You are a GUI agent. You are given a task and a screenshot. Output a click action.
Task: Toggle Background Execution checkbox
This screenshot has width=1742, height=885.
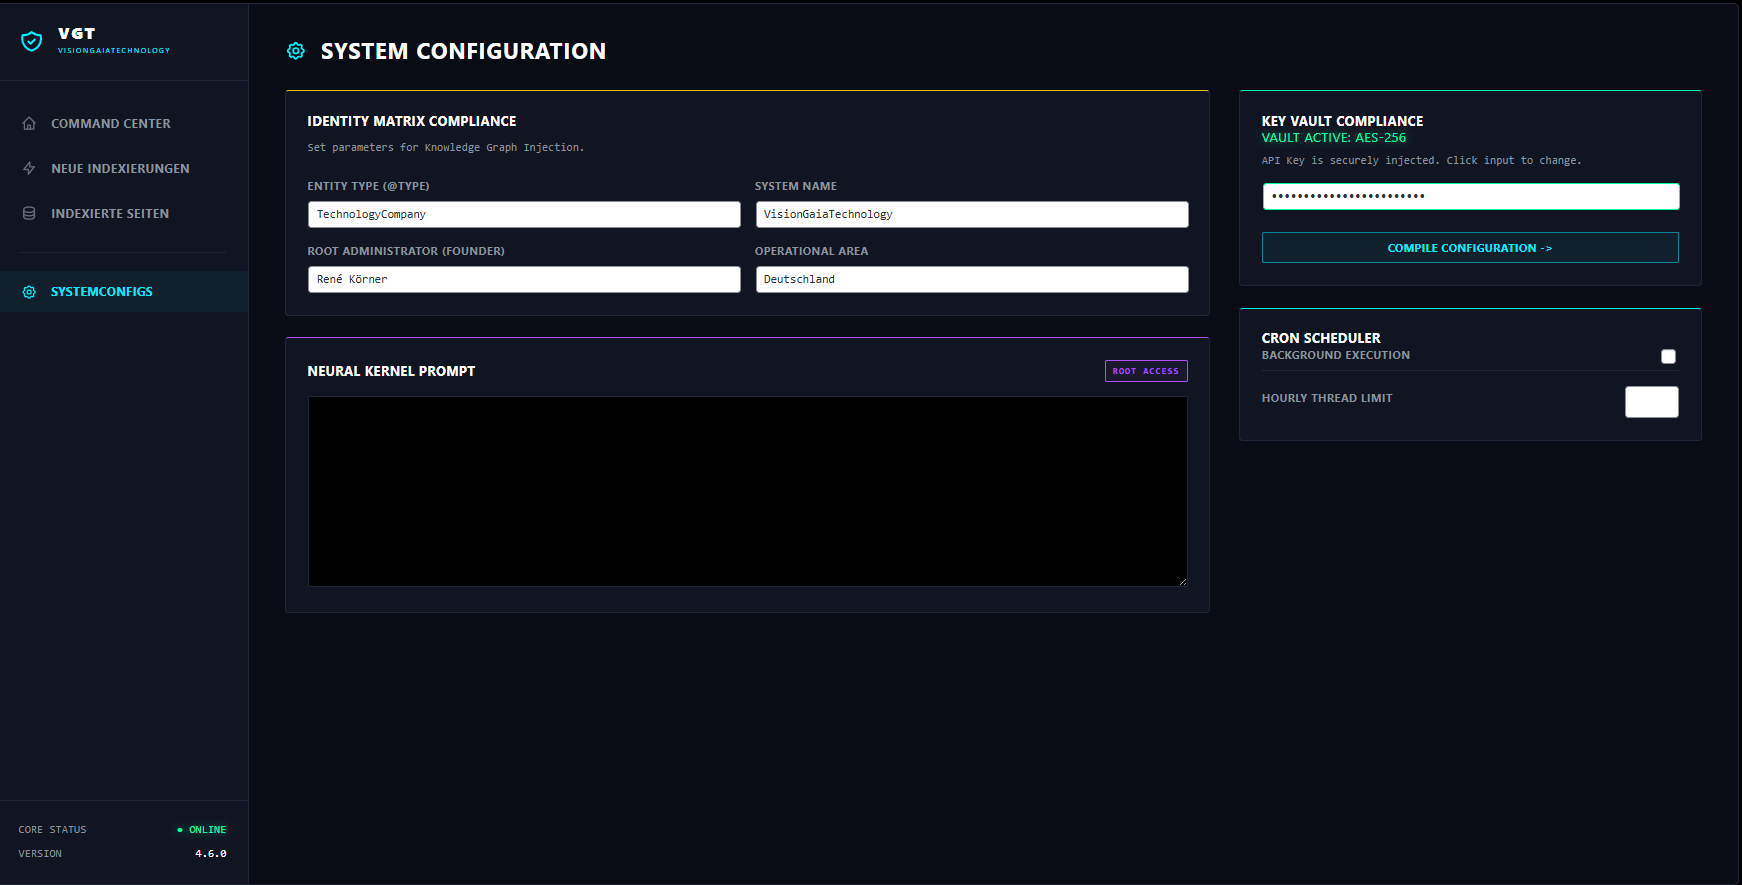(x=1668, y=356)
